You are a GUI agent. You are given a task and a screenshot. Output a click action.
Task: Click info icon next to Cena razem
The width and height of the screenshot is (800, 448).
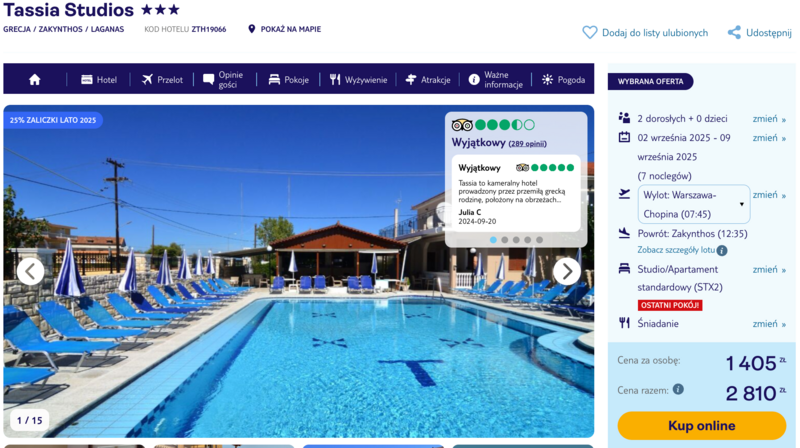coord(678,389)
